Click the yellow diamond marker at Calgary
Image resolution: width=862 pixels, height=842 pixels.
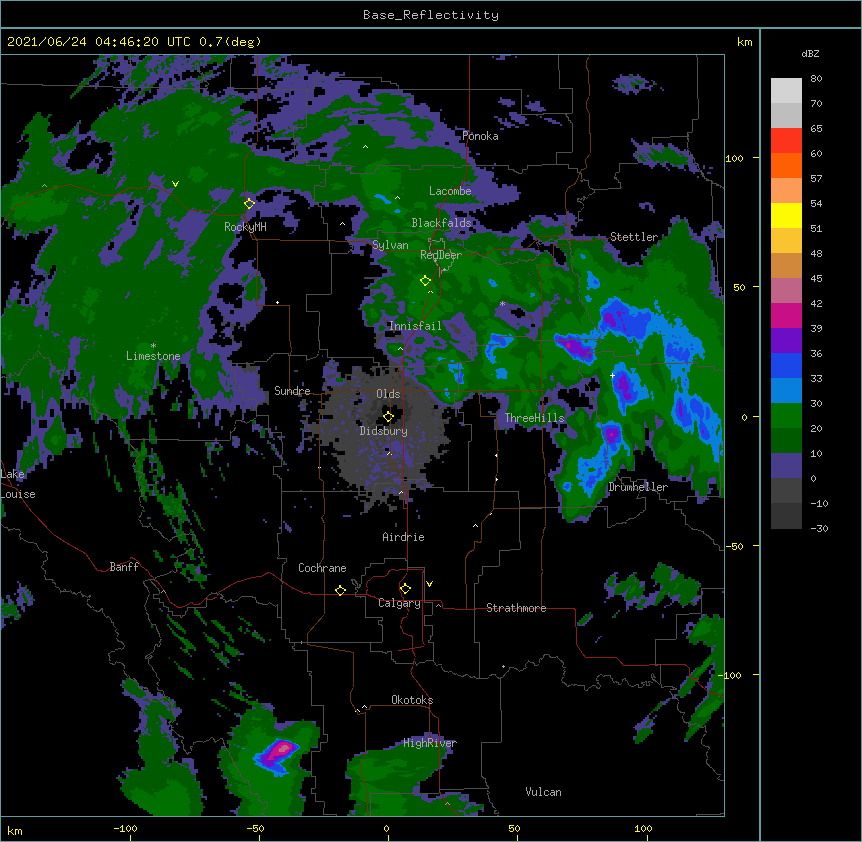405,589
